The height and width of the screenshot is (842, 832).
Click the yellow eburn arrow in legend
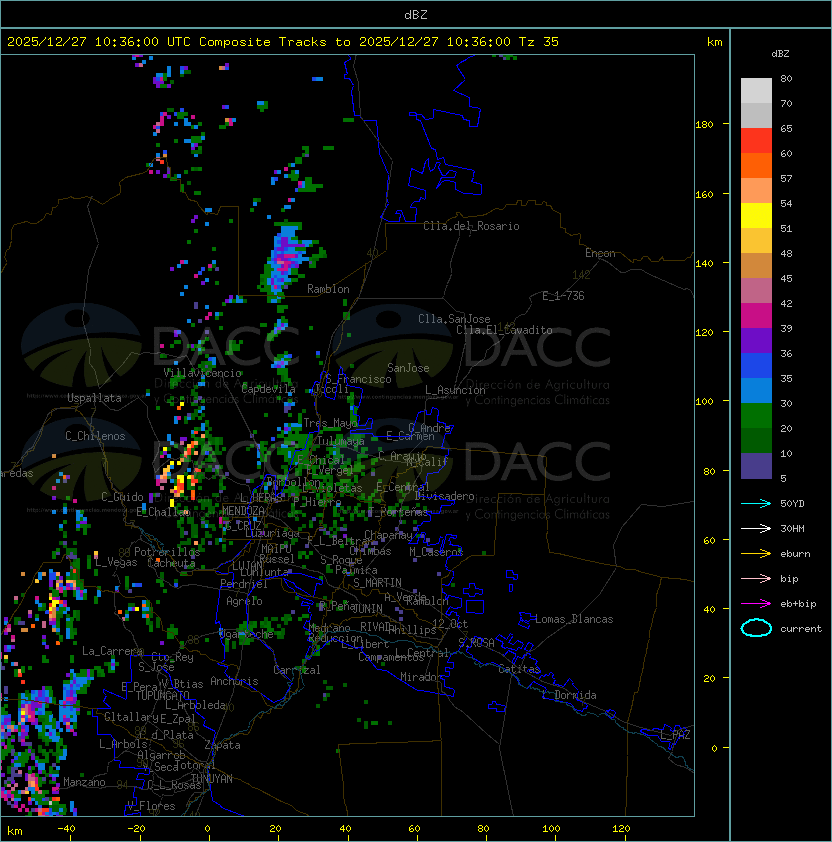click(x=756, y=553)
